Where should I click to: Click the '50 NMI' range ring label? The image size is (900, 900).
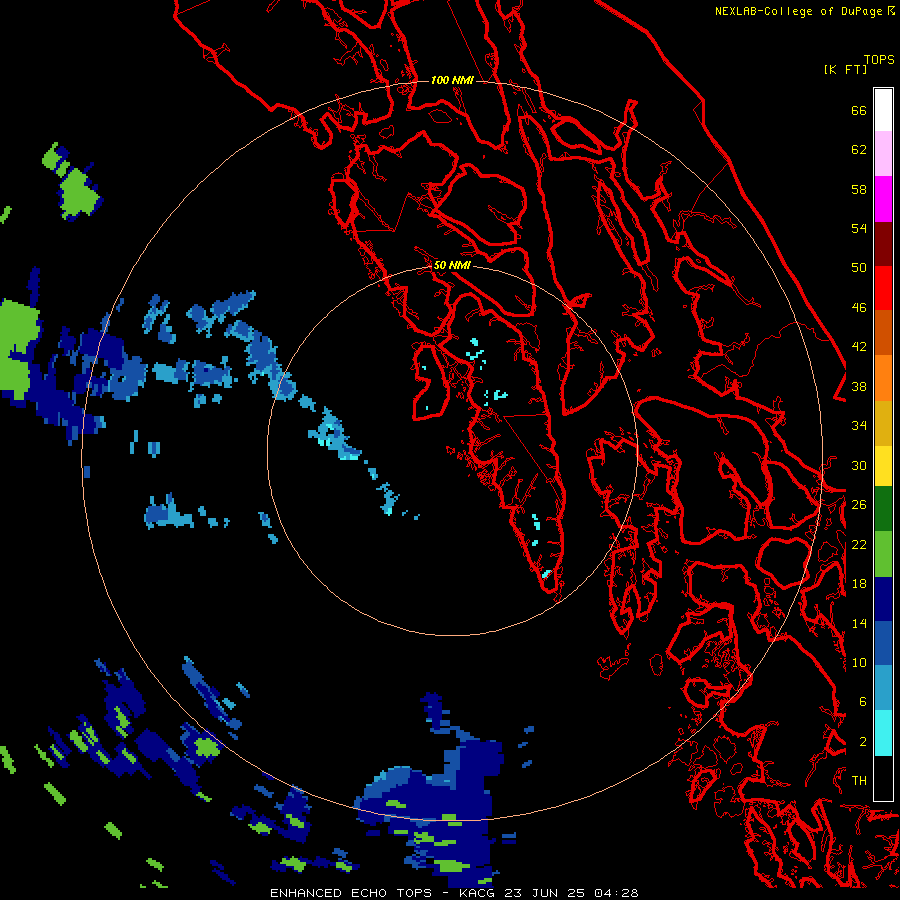tap(452, 265)
